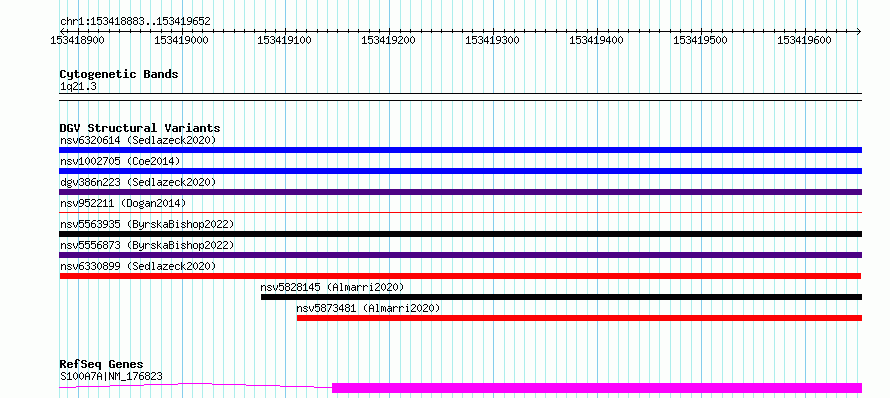Click the nsv6320614 (Sedlazeck2020) variant label
This screenshot has width=890, height=398.
tap(138, 140)
